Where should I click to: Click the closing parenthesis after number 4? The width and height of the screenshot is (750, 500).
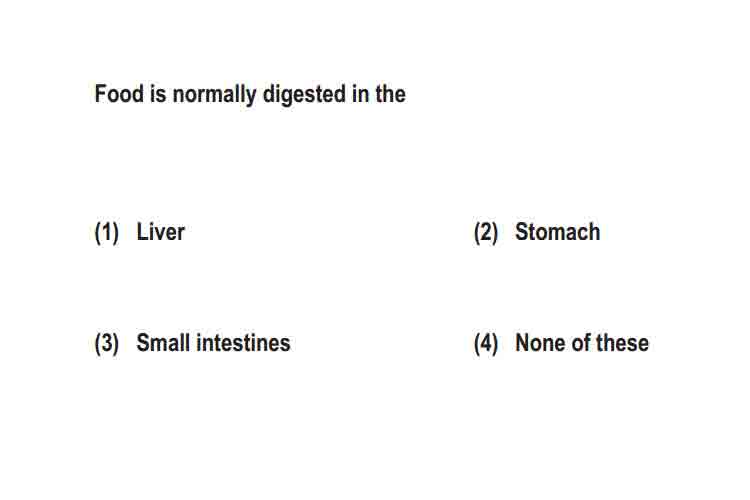[495, 344]
